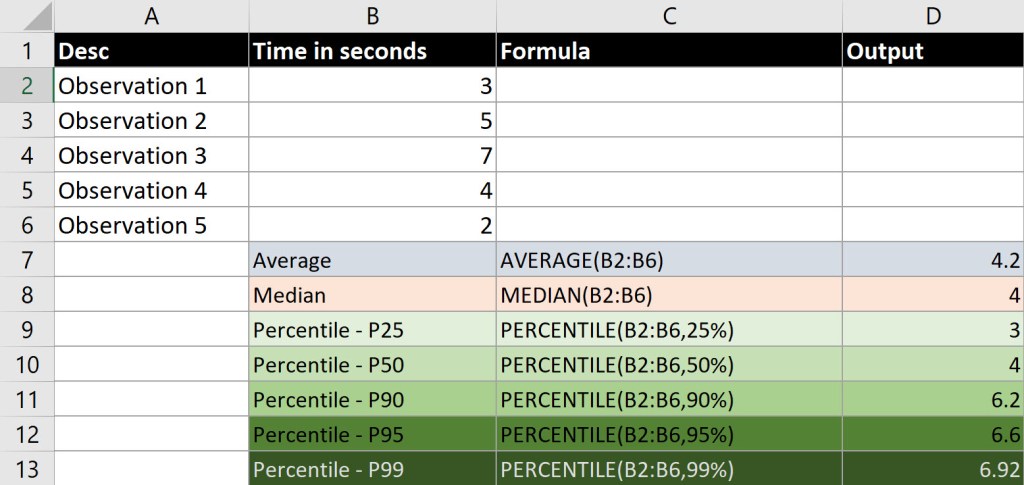Select row 7 header
The height and width of the screenshot is (485, 1024).
click(x=27, y=260)
